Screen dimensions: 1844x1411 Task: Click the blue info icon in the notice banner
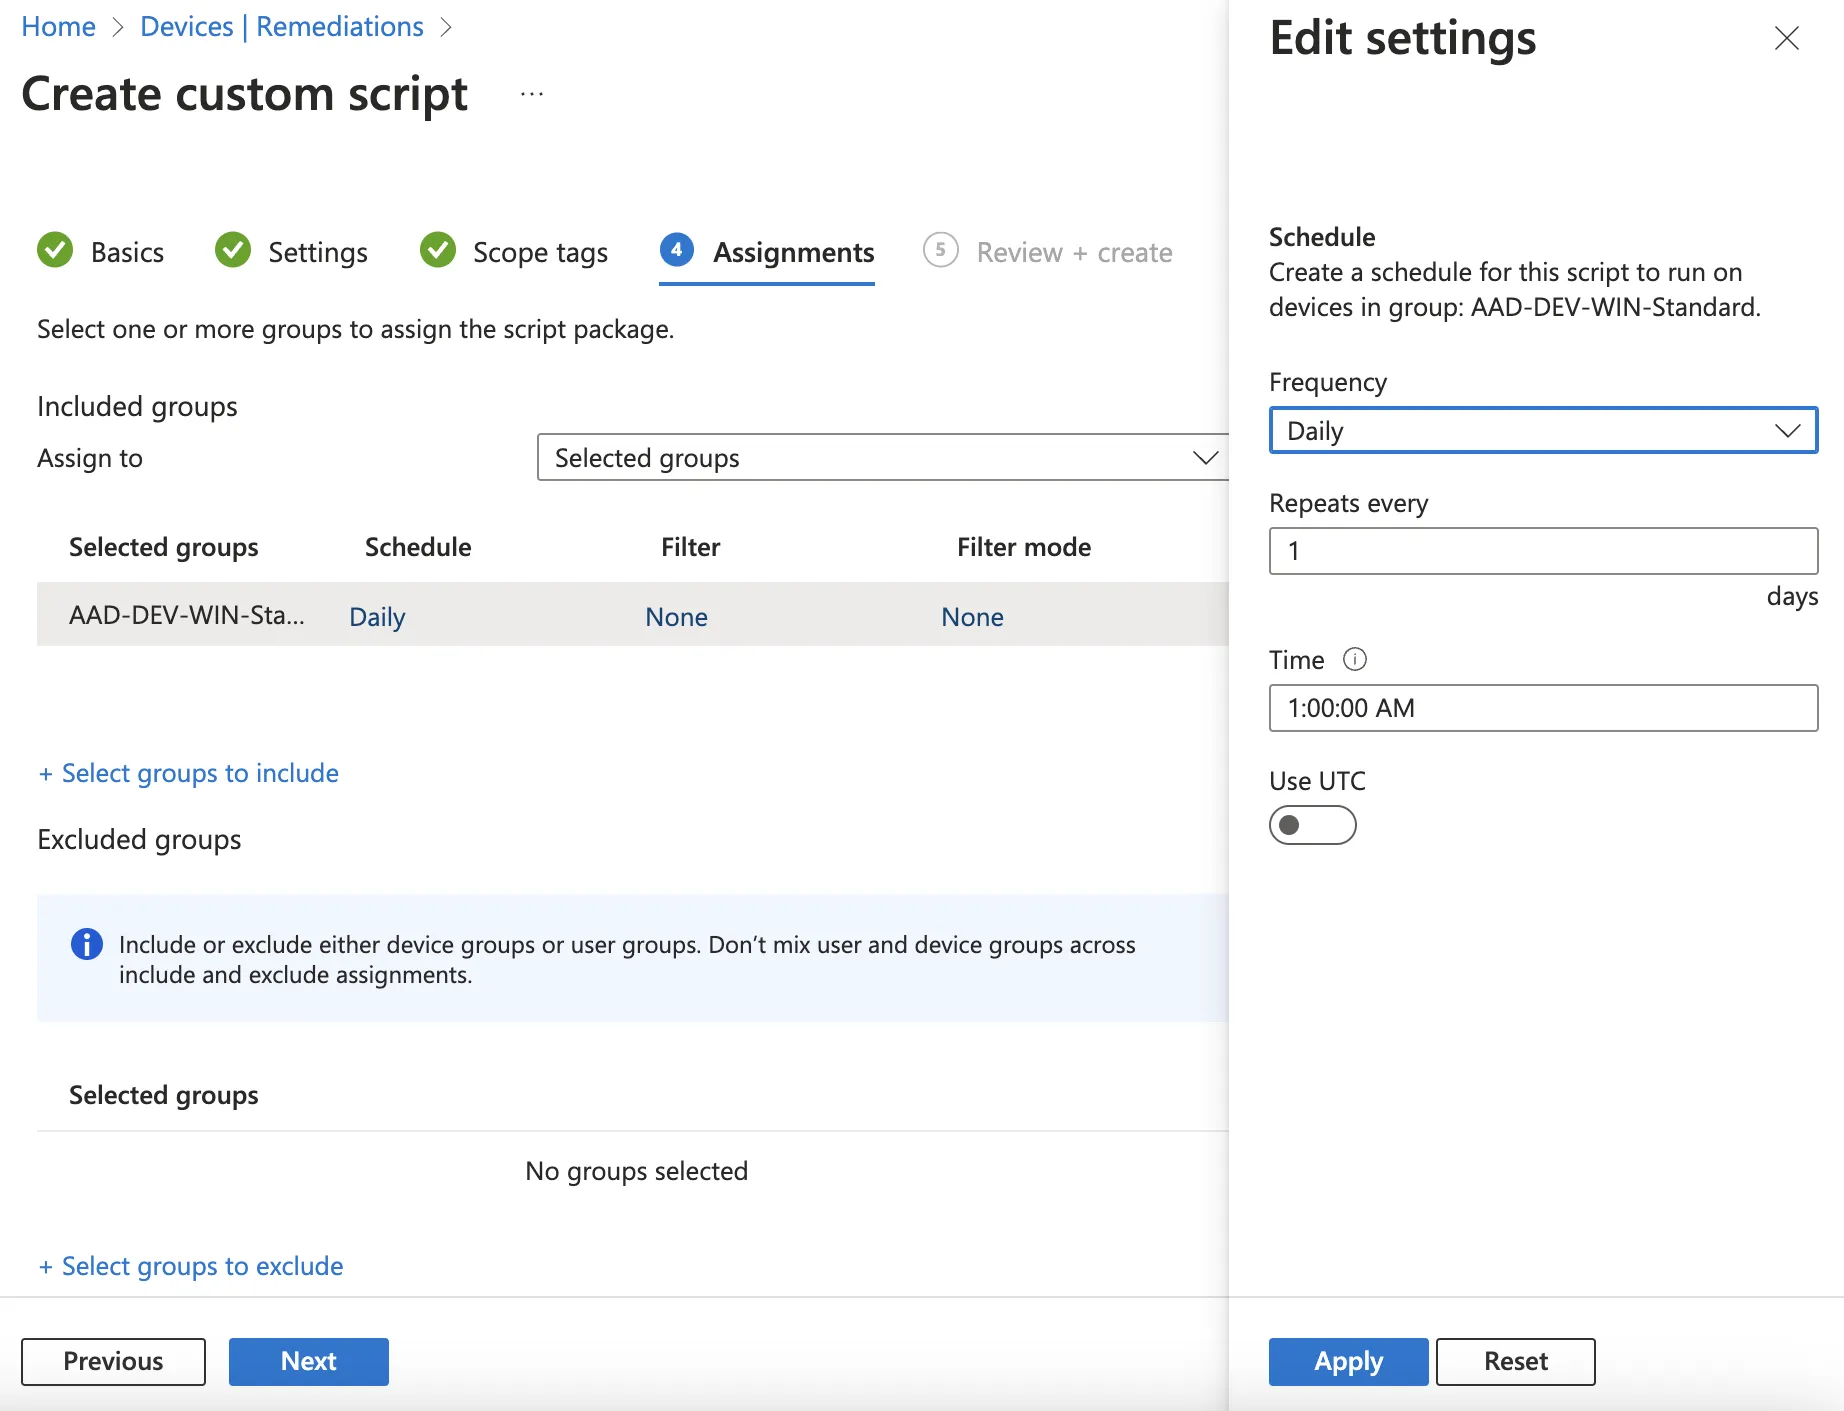tap(87, 944)
